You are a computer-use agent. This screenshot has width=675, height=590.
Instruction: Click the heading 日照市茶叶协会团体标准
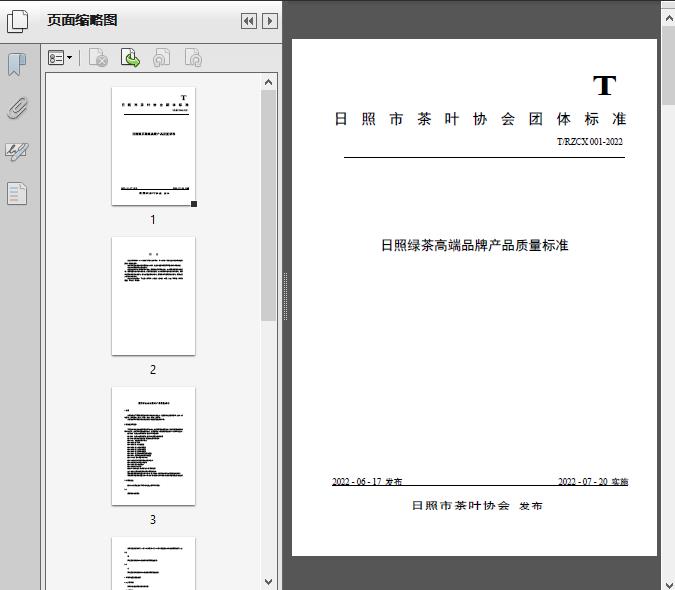click(480, 119)
